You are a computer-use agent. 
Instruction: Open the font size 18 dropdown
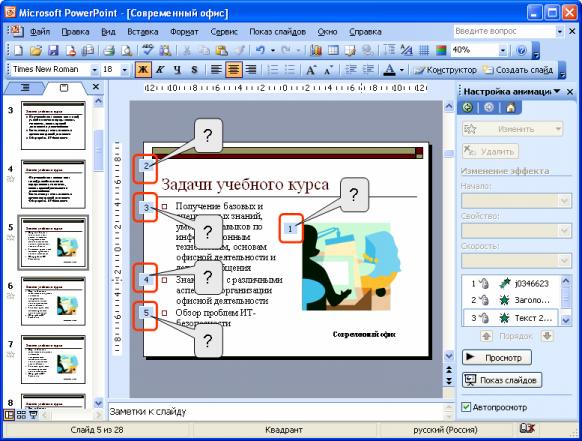click(x=125, y=69)
